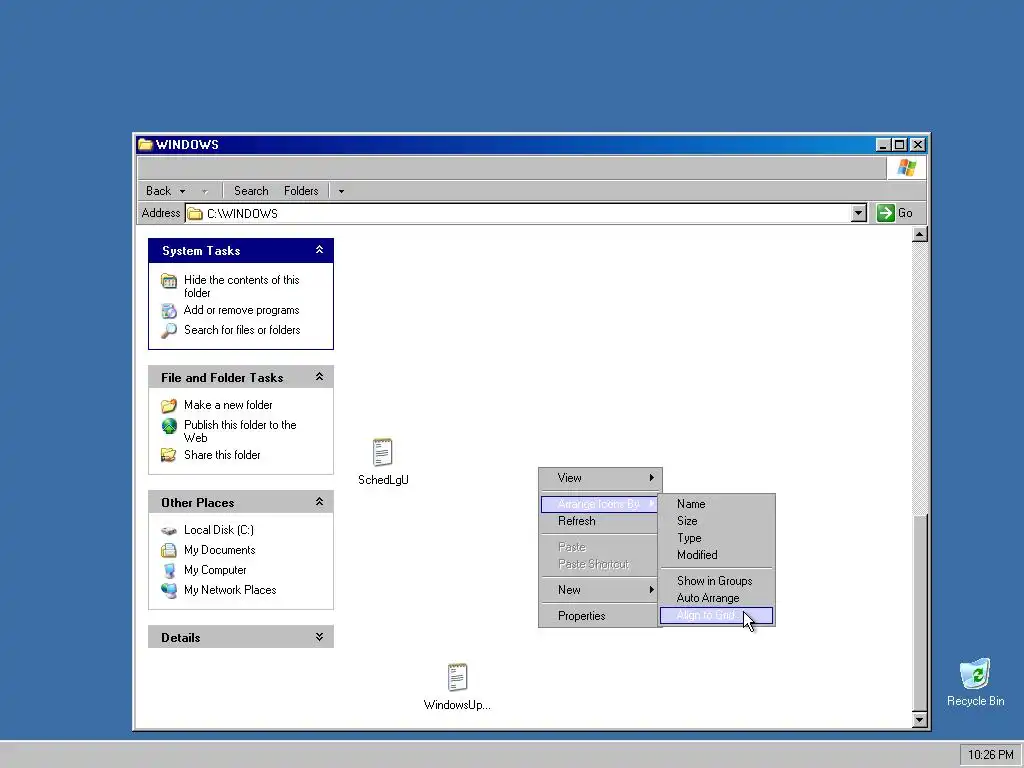The height and width of the screenshot is (768, 1024).
Task: Open the Back history dropdown arrow
Action: coord(182,191)
